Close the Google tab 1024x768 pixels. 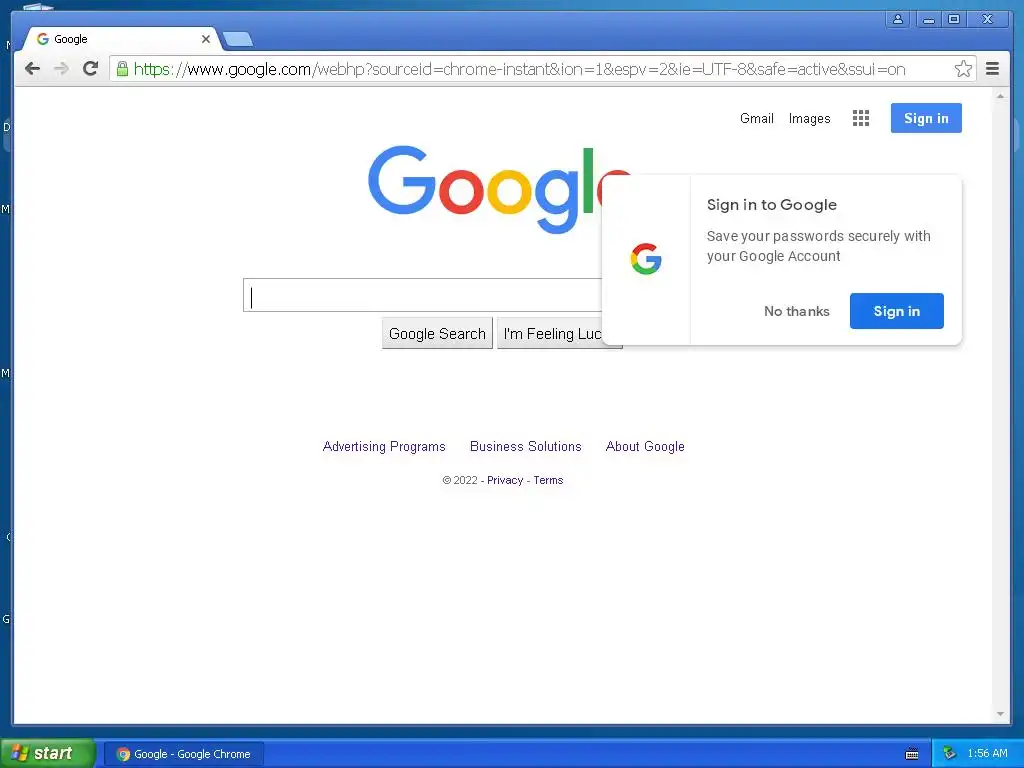point(206,39)
